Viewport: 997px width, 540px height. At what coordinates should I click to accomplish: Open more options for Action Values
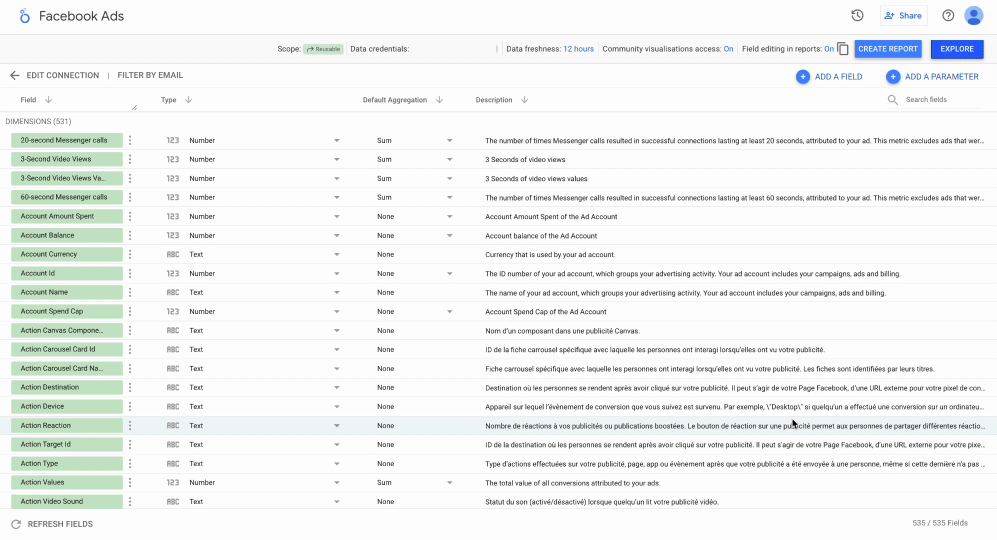point(130,482)
